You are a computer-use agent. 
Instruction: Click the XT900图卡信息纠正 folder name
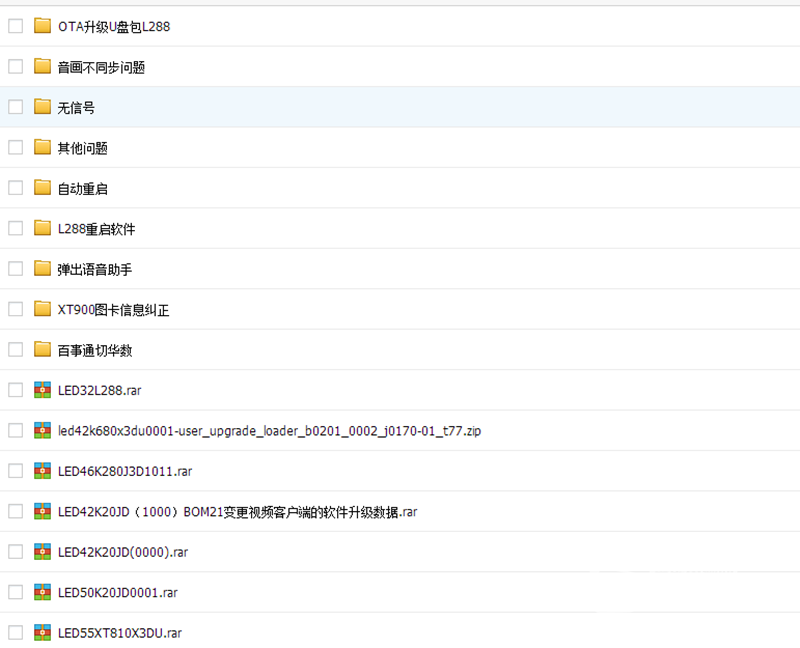[x=113, y=310]
